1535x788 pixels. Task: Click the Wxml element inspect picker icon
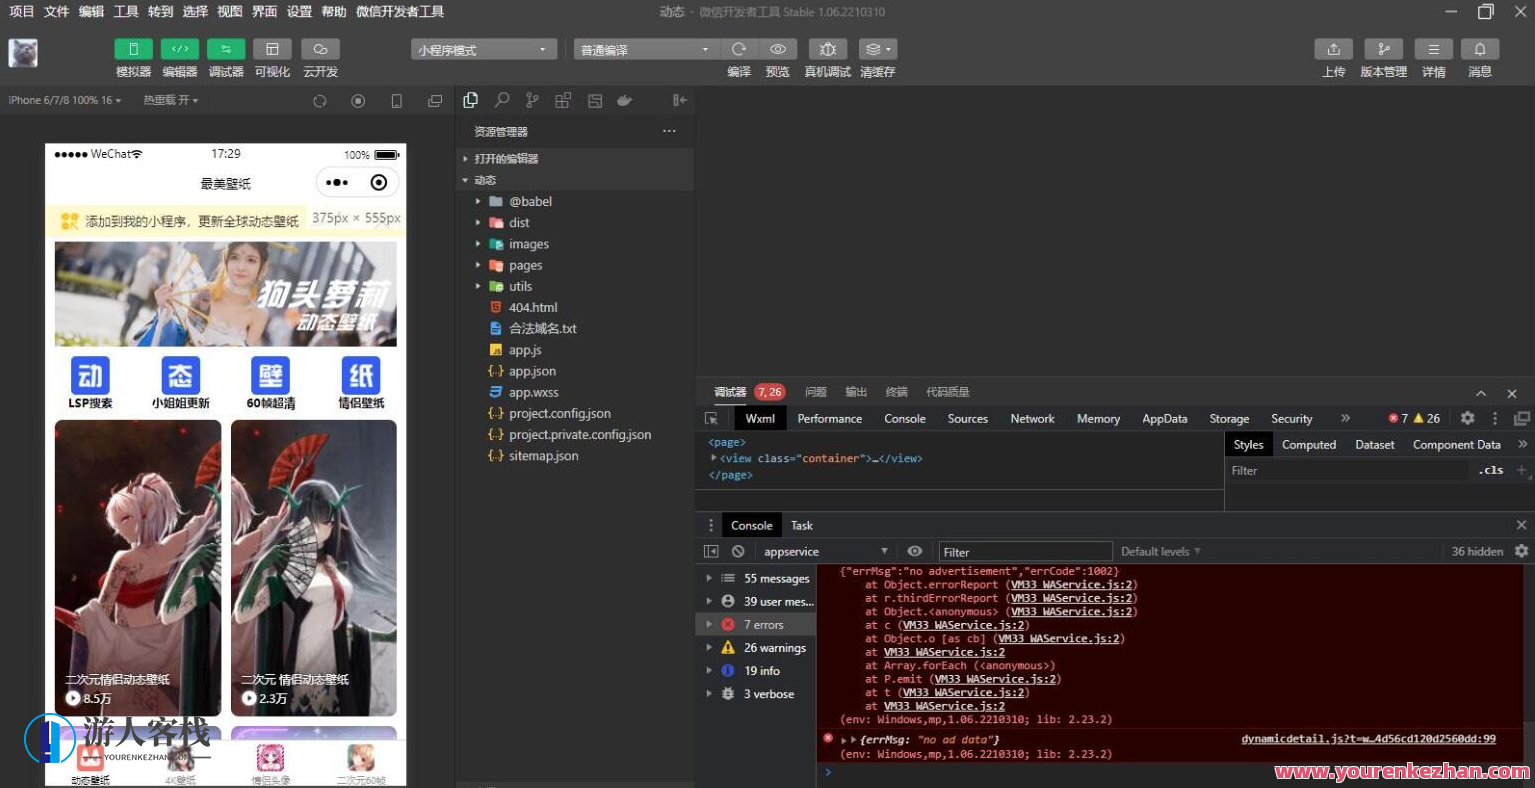click(711, 419)
